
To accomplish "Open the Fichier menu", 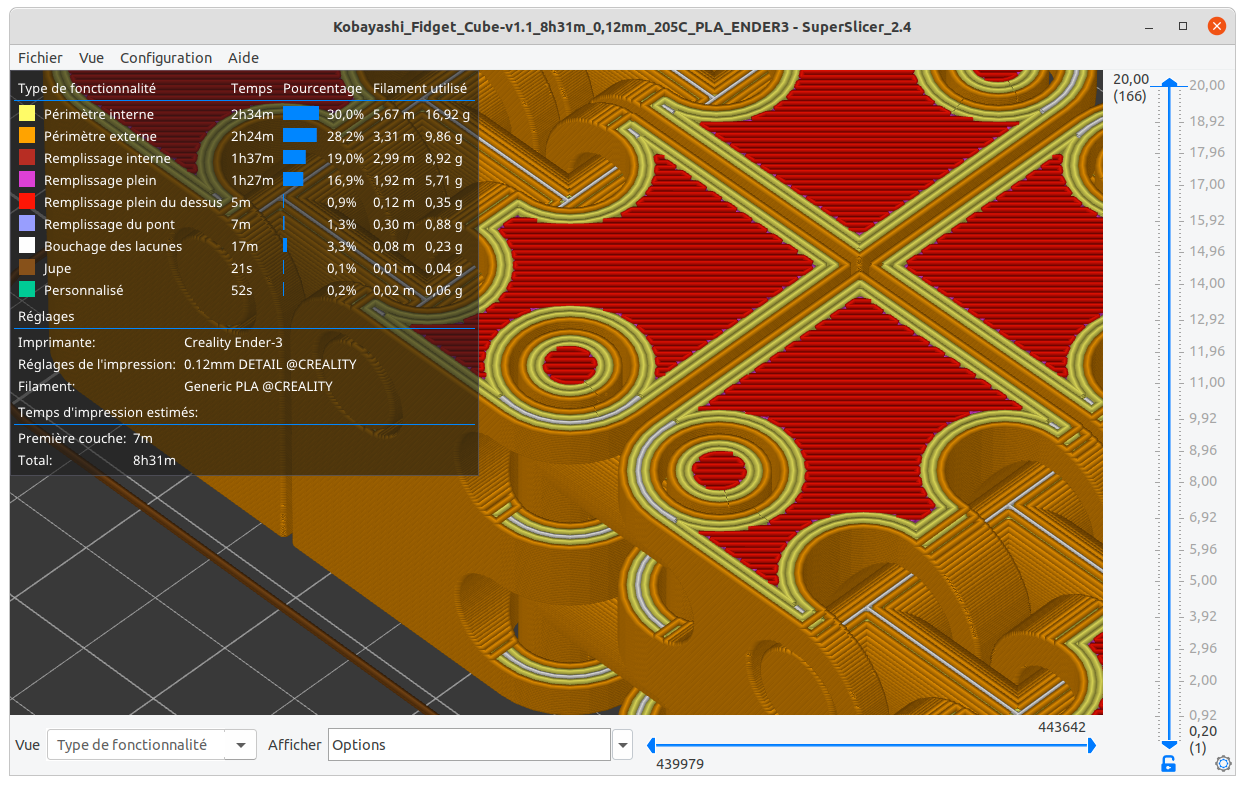I will click(40, 58).
